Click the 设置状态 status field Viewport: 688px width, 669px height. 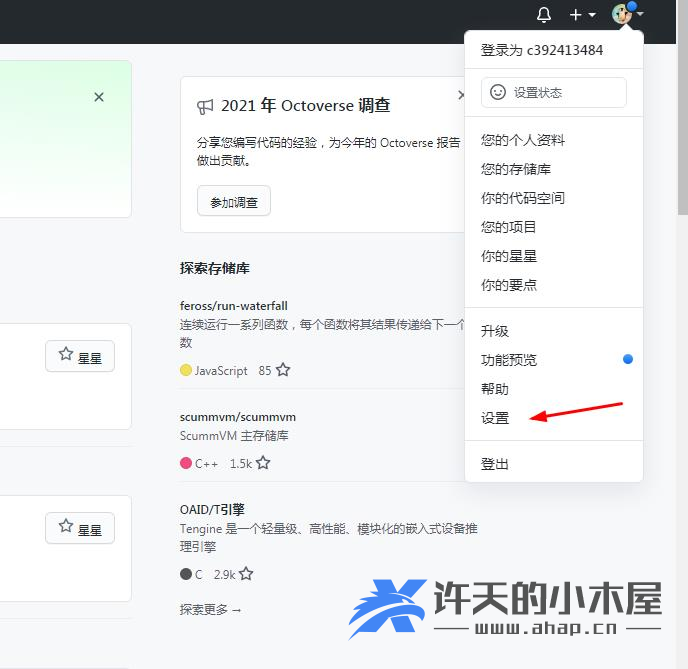[x=554, y=93]
